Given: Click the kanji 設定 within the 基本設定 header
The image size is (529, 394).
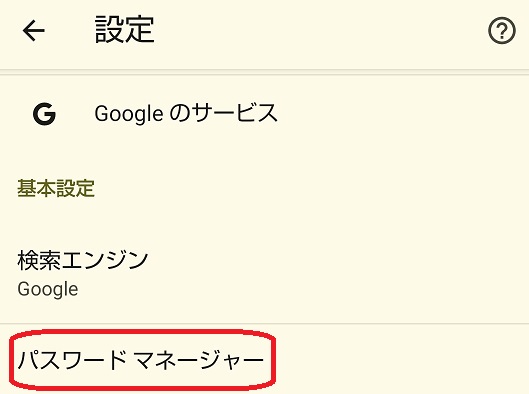Looking at the screenshot, I should click(x=75, y=188).
